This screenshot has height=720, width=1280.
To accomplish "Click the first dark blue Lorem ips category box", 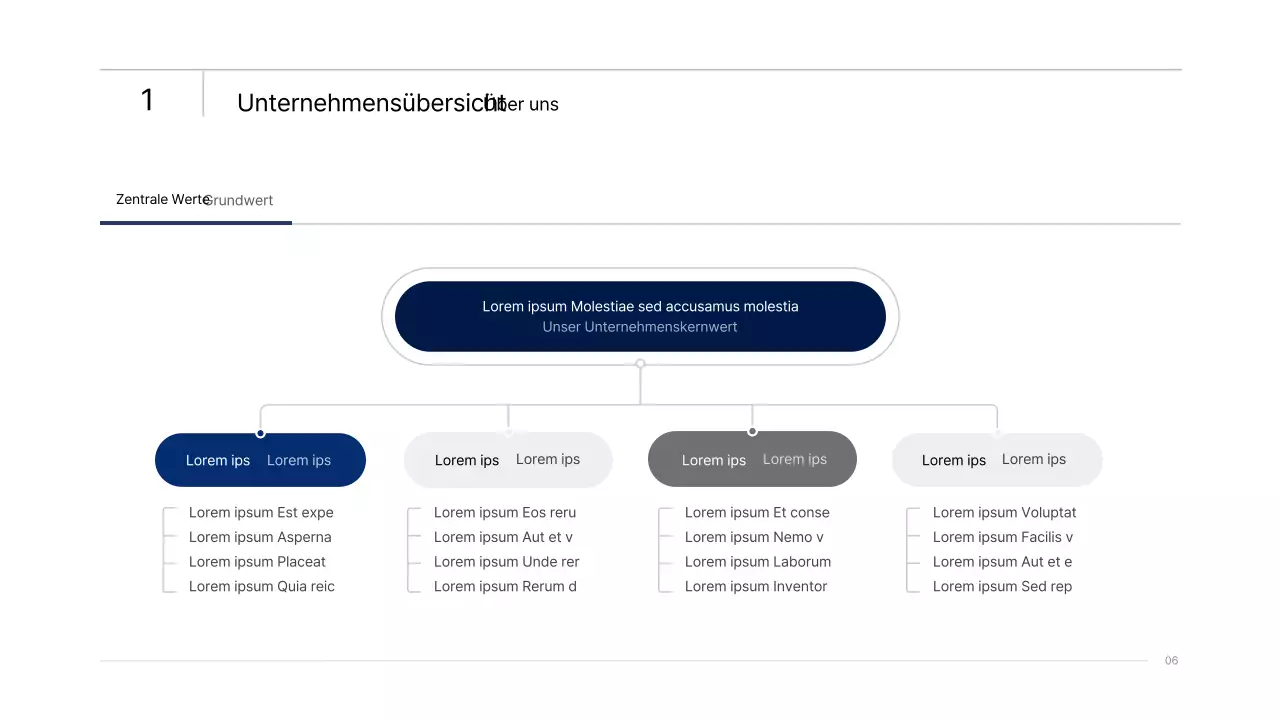I will (x=260, y=459).
